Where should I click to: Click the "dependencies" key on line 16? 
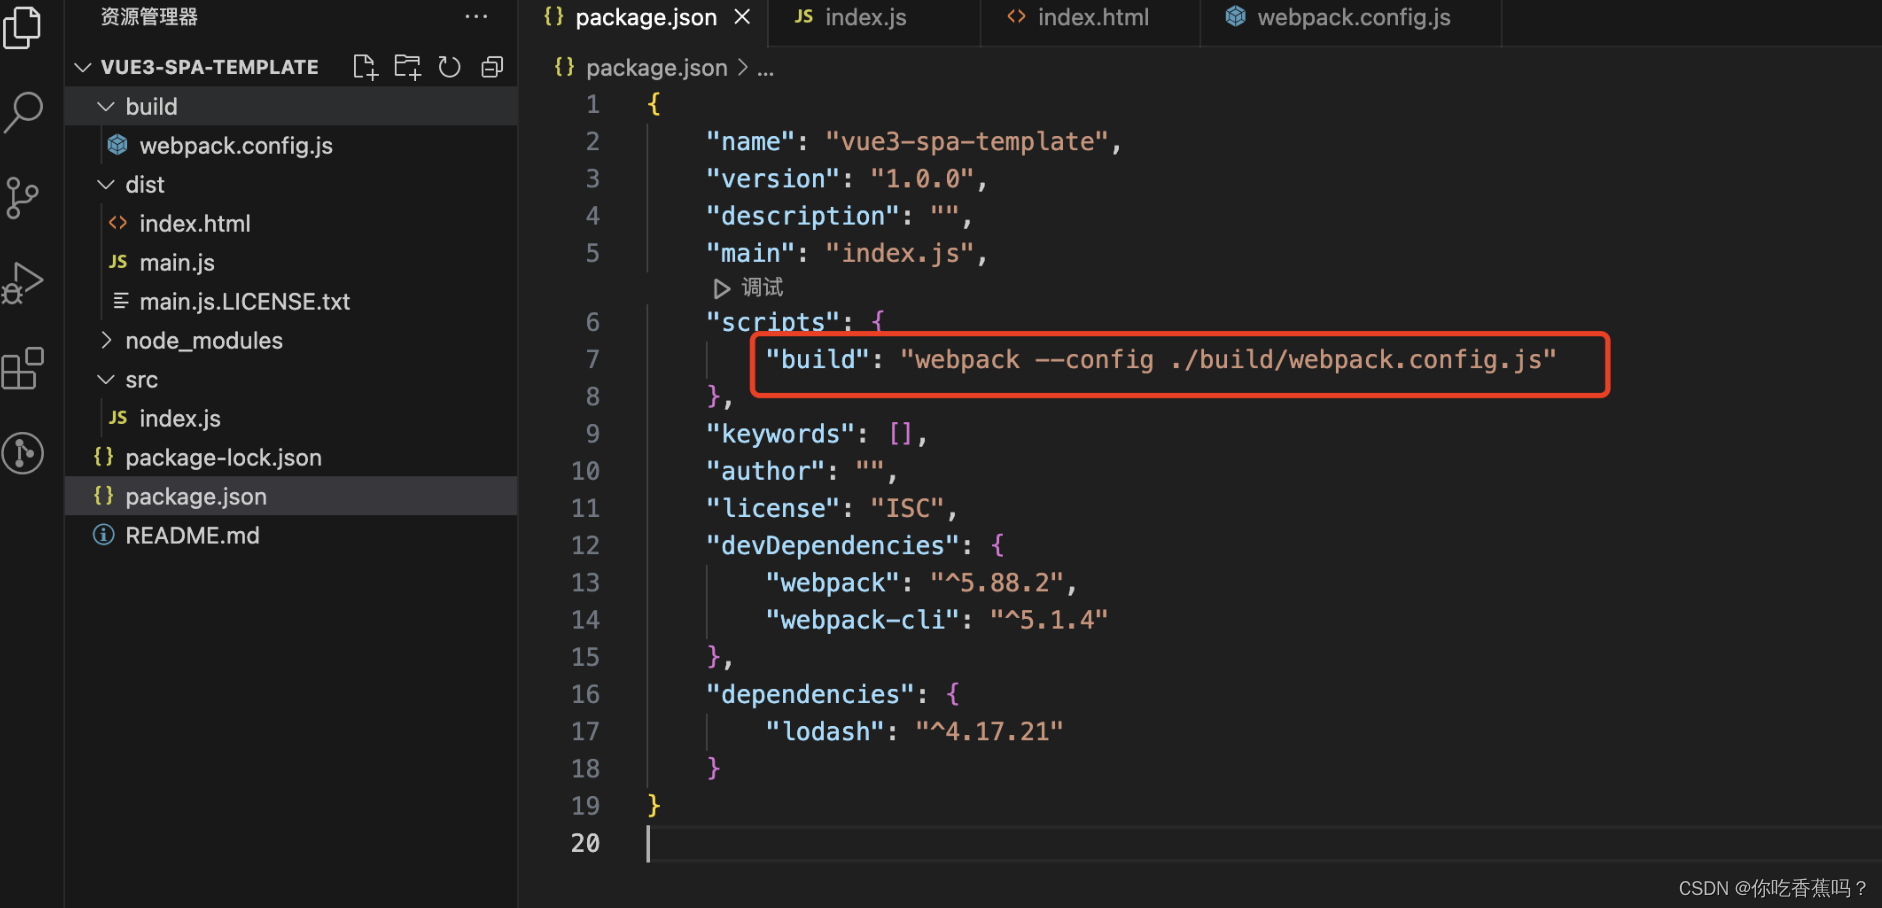click(810, 694)
